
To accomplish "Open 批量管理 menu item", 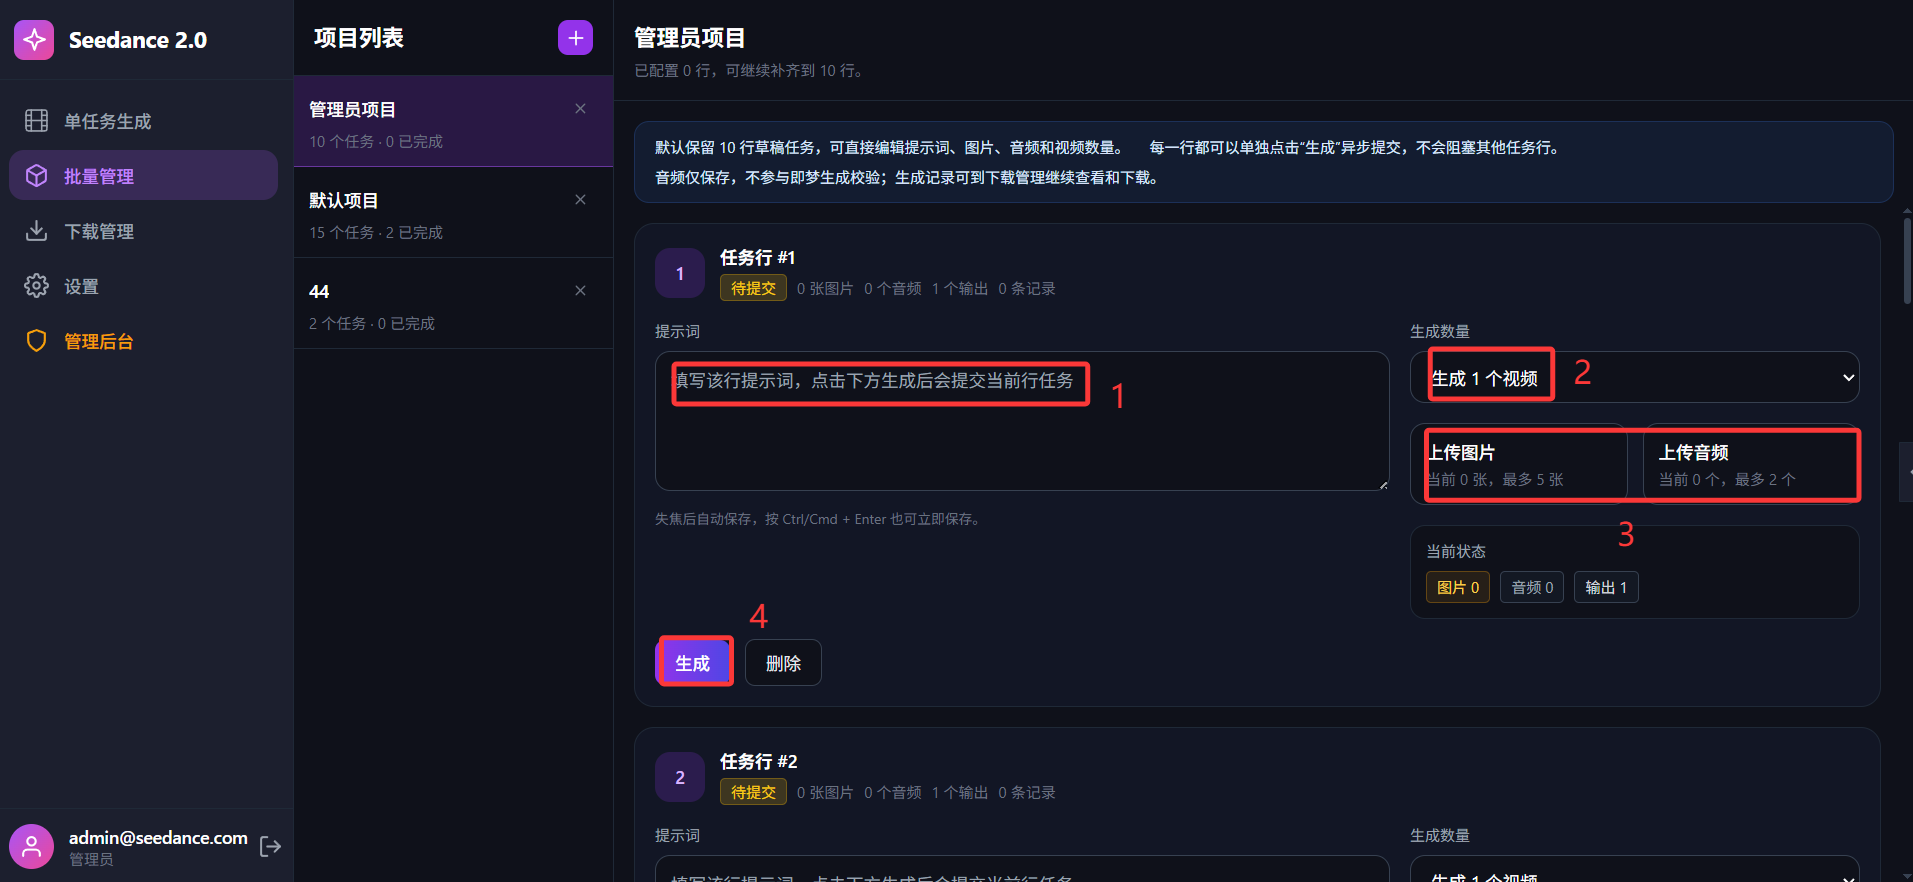I will click(144, 176).
